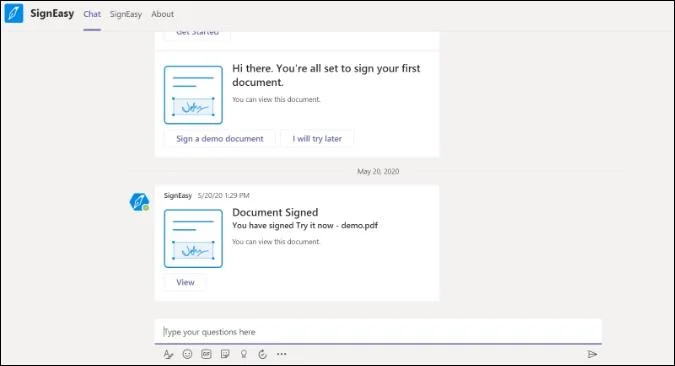Image resolution: width=675 pixels, height=366 pixels.
Task: Click the document thumbnail in the Document Signed card
Action: click(x=193, y=238)
